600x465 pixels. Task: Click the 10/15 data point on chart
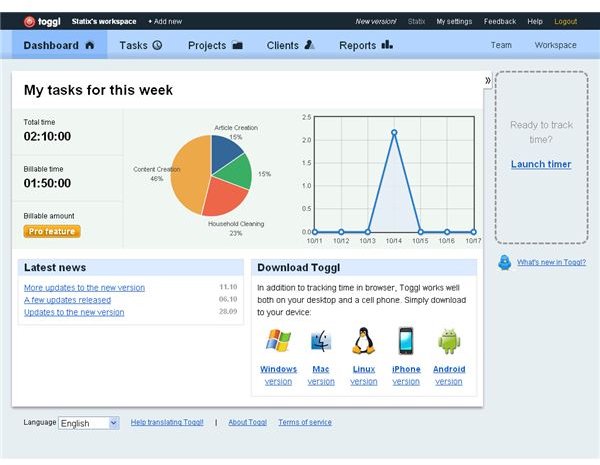click(420, 232)
